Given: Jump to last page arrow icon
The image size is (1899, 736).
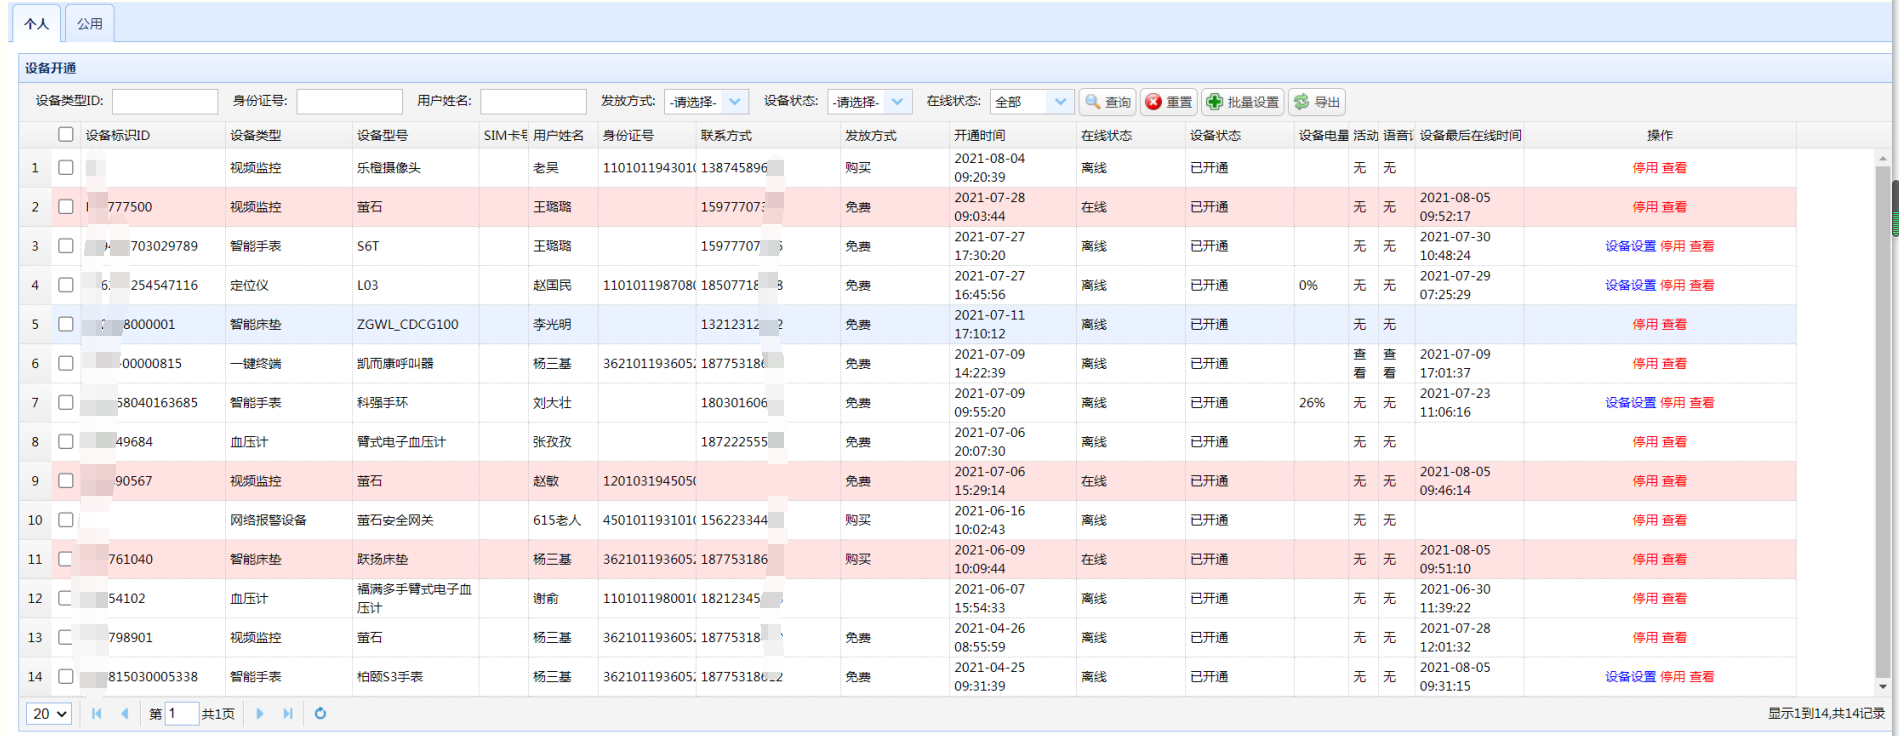Looking at the screenshot, I should click(288, 714).
